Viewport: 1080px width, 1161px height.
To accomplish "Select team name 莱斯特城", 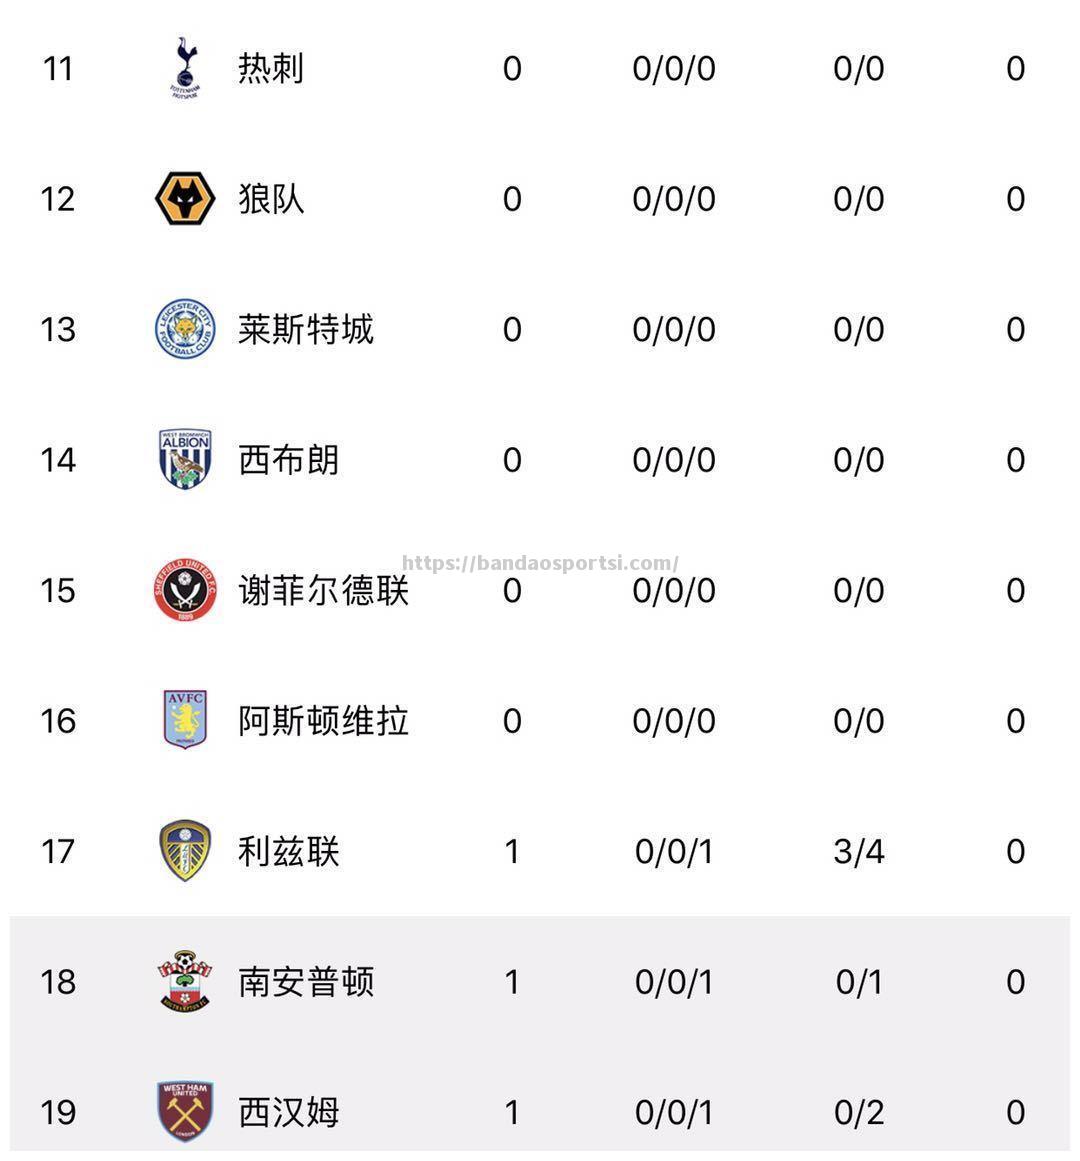I will click(306, 329).
